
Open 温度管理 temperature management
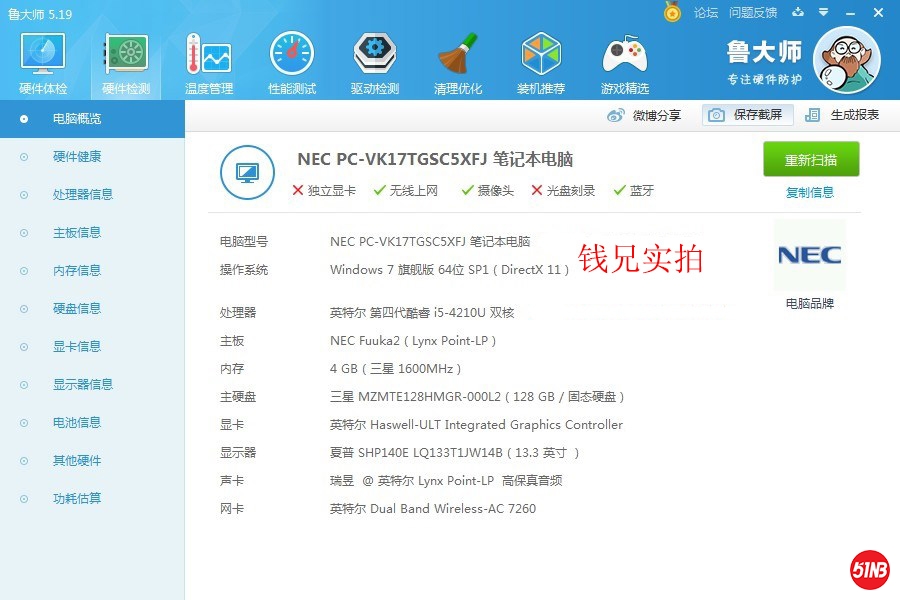coord(209,63)
